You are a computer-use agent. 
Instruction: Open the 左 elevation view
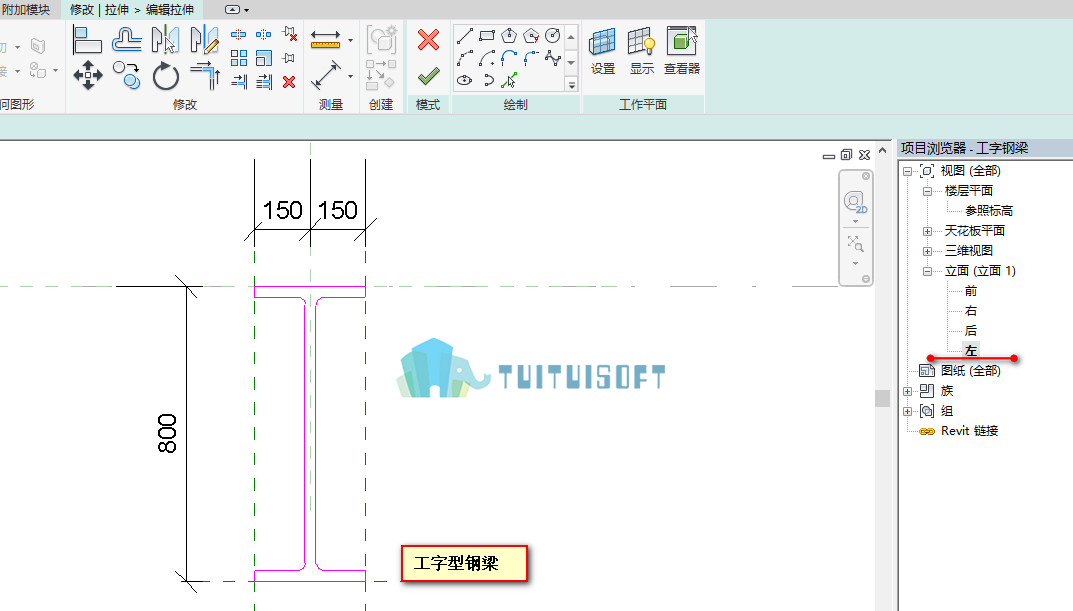[971, 350]
